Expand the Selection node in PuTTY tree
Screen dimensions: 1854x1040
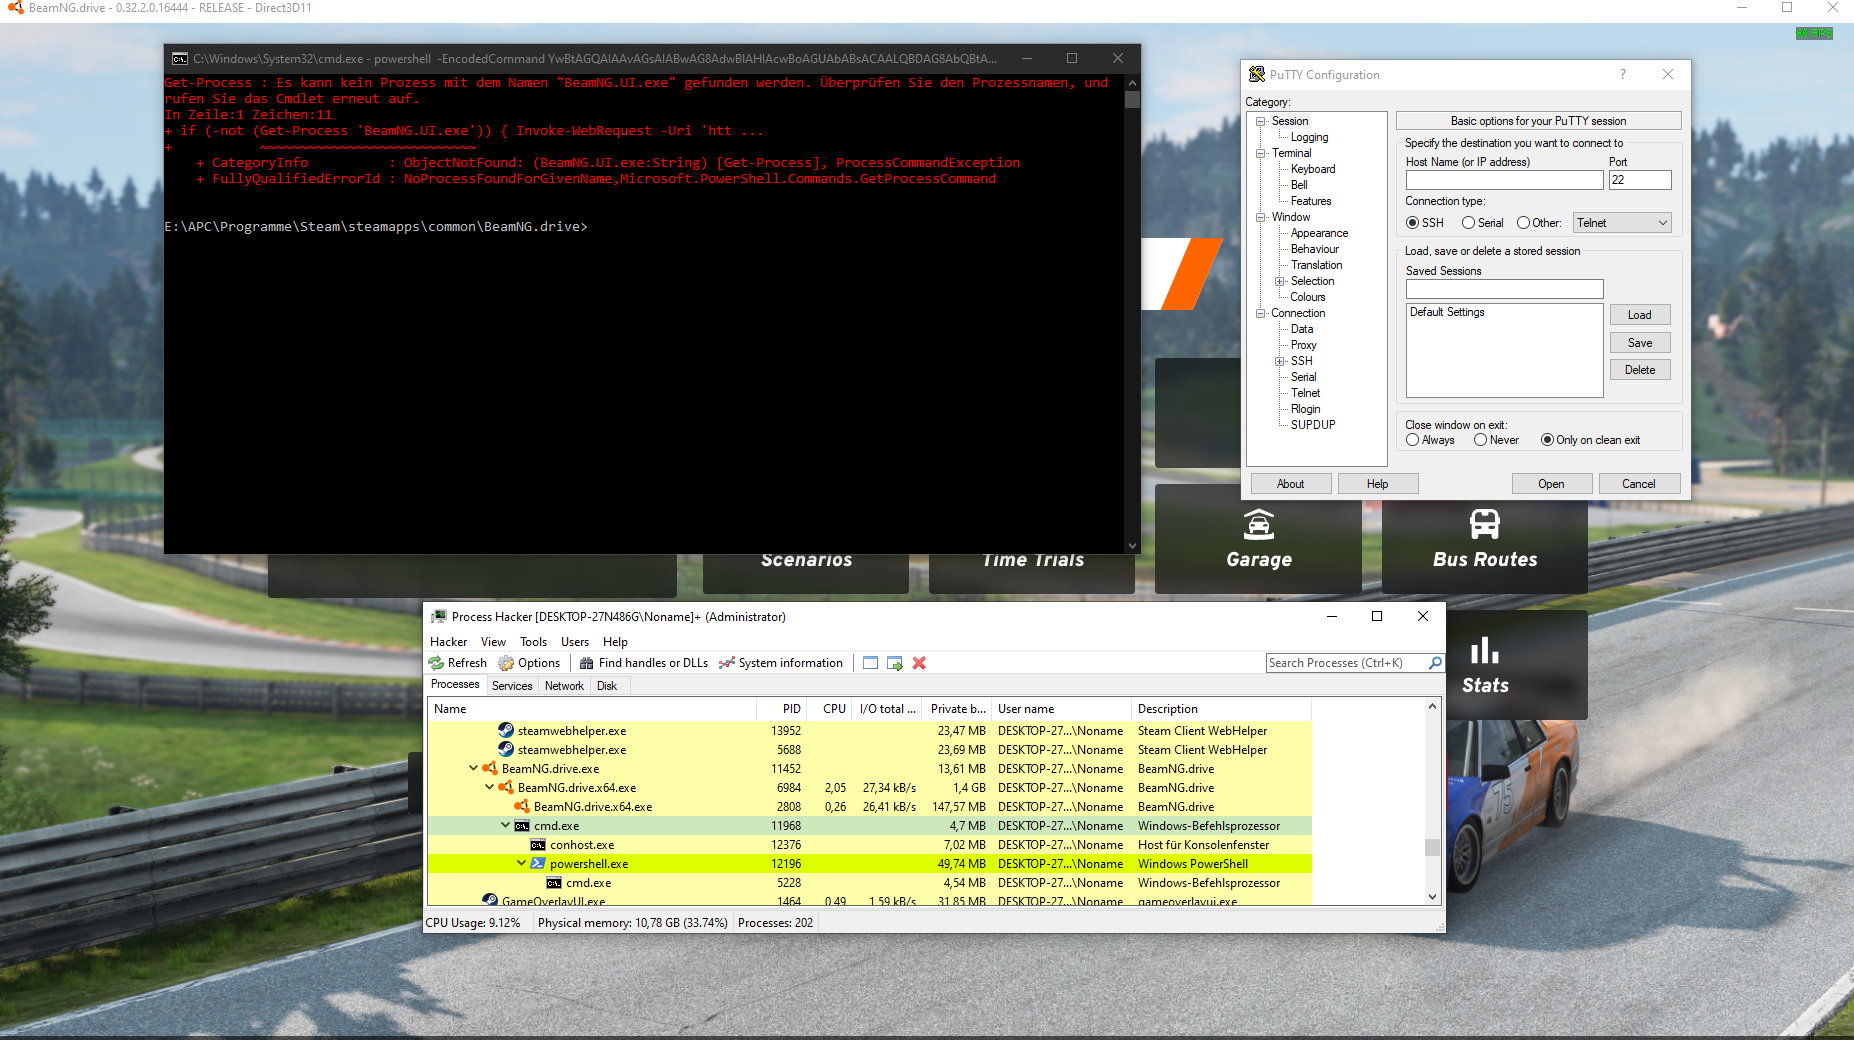click(x=1280, y=281)
